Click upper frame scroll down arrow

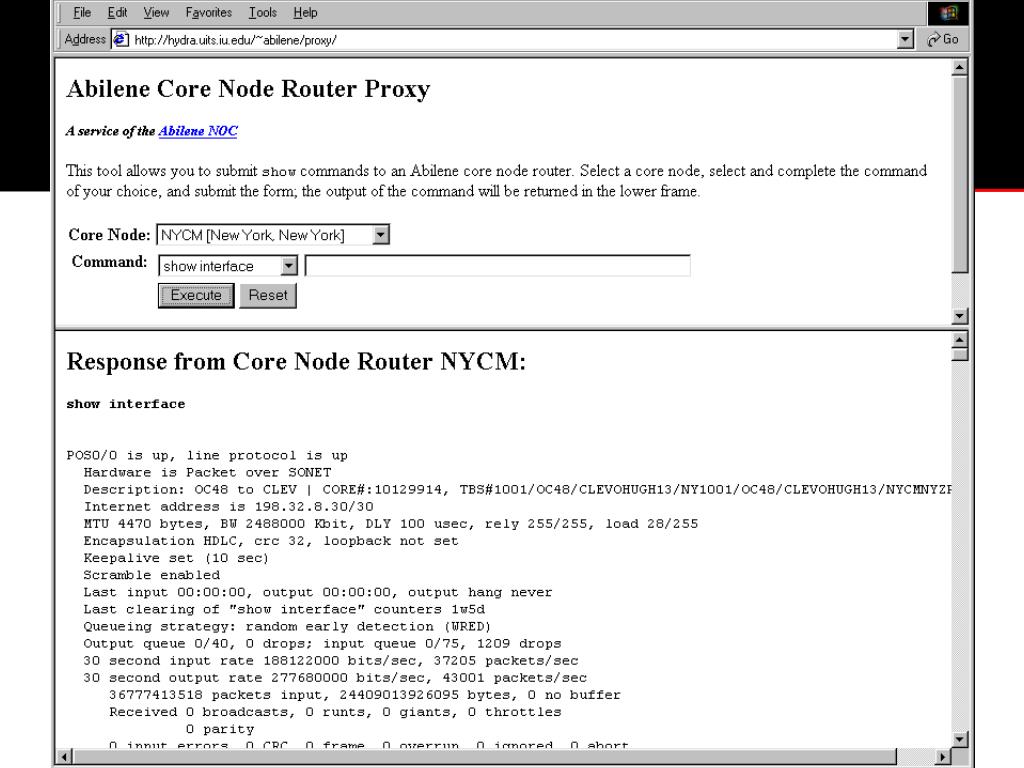(x=959, y=316)
